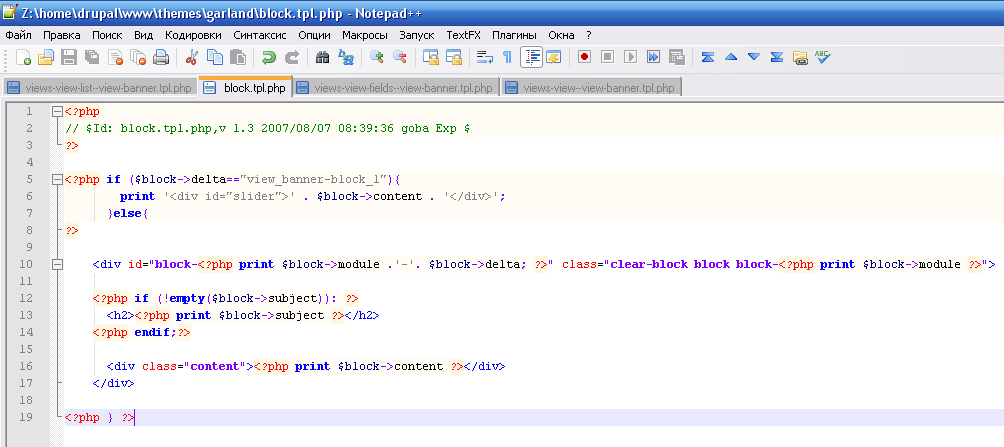The image size is (1004, 447).
Task: Undo last edit with green arrow
Action: tap(268, 58)
